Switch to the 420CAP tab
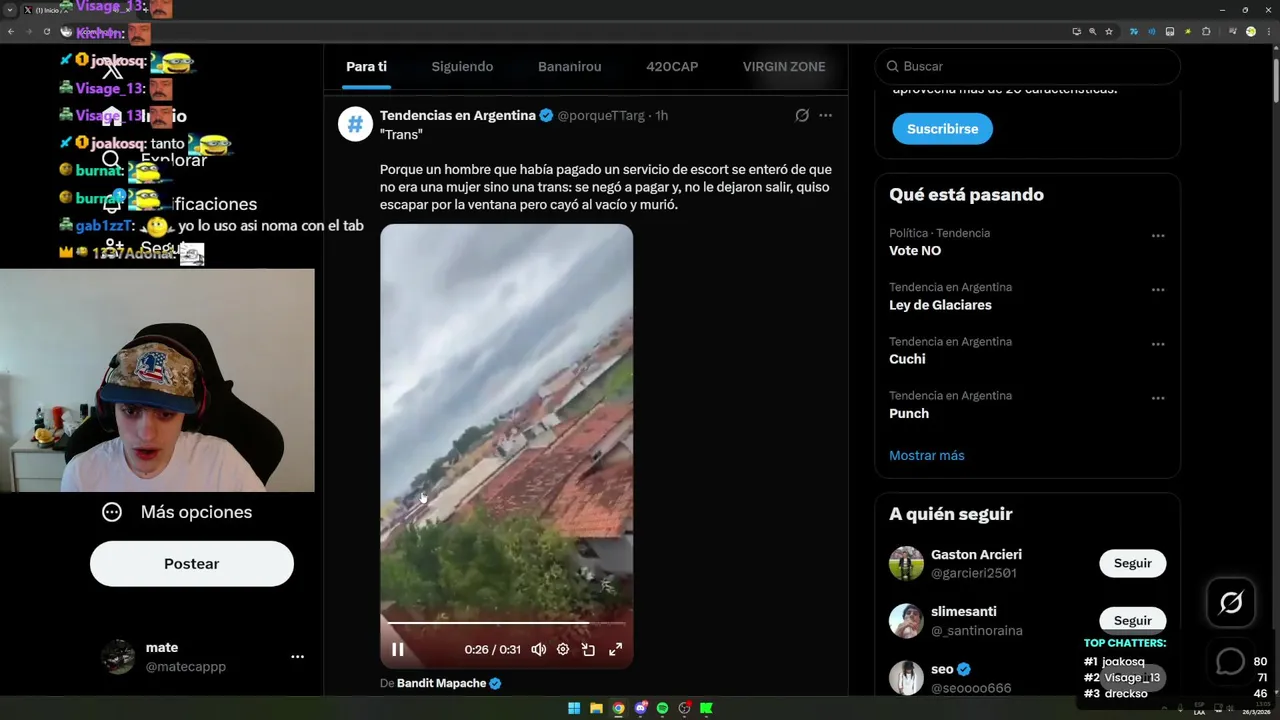This screenshot has height=720, width=1280. coord(672,67)
